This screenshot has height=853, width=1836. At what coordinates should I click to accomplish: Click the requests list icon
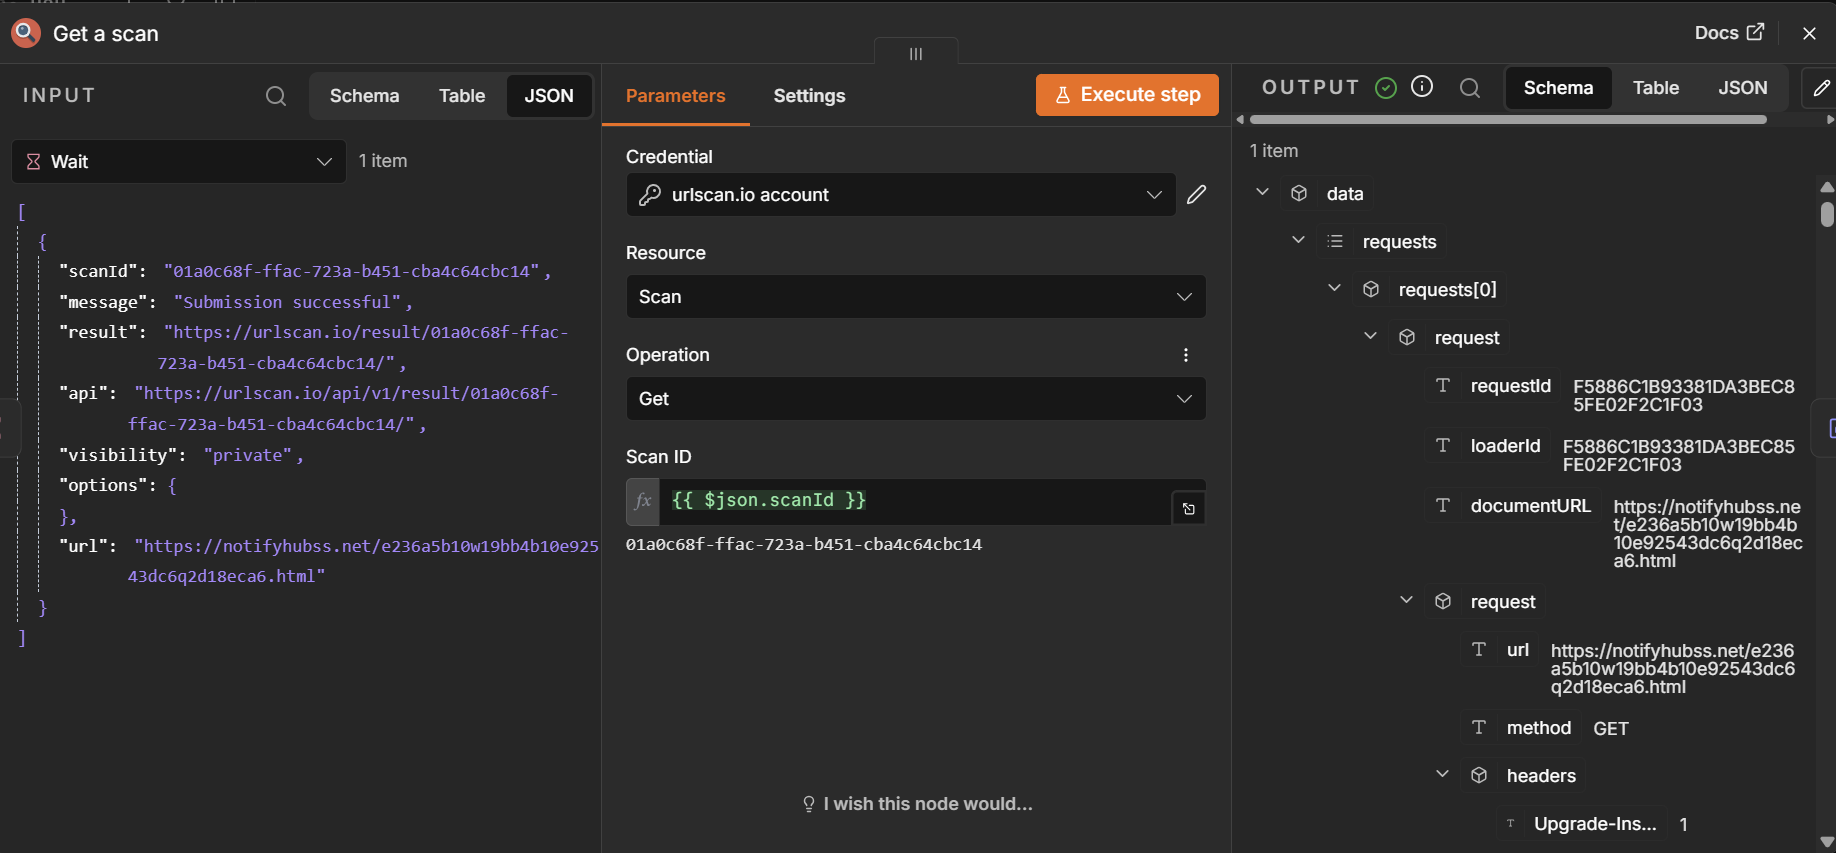[x=1335, y=241]
